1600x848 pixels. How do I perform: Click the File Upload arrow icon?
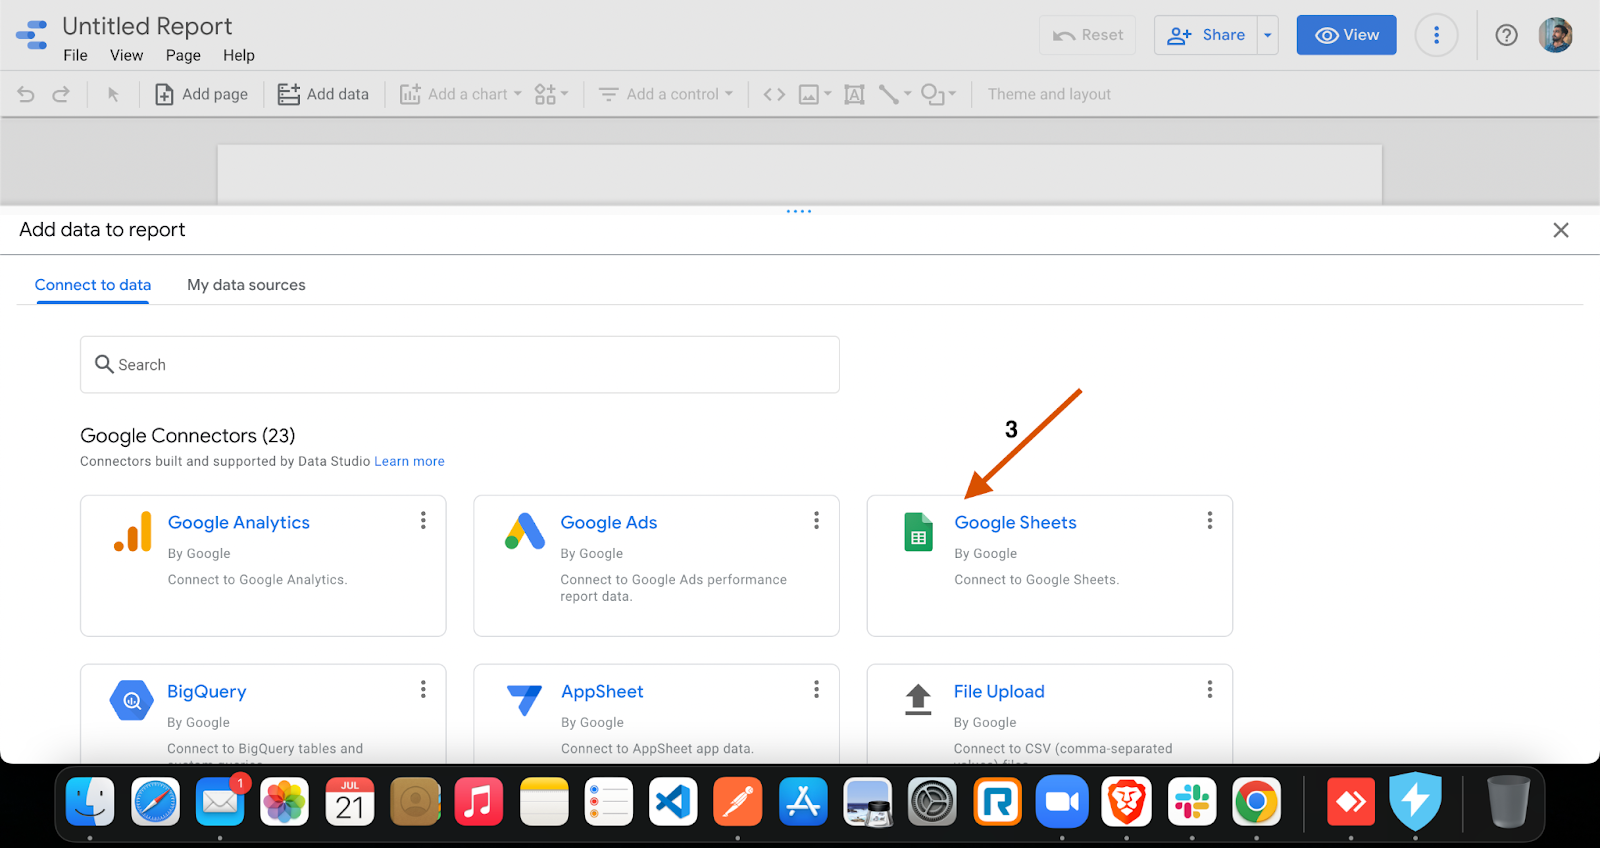point(918,699)
